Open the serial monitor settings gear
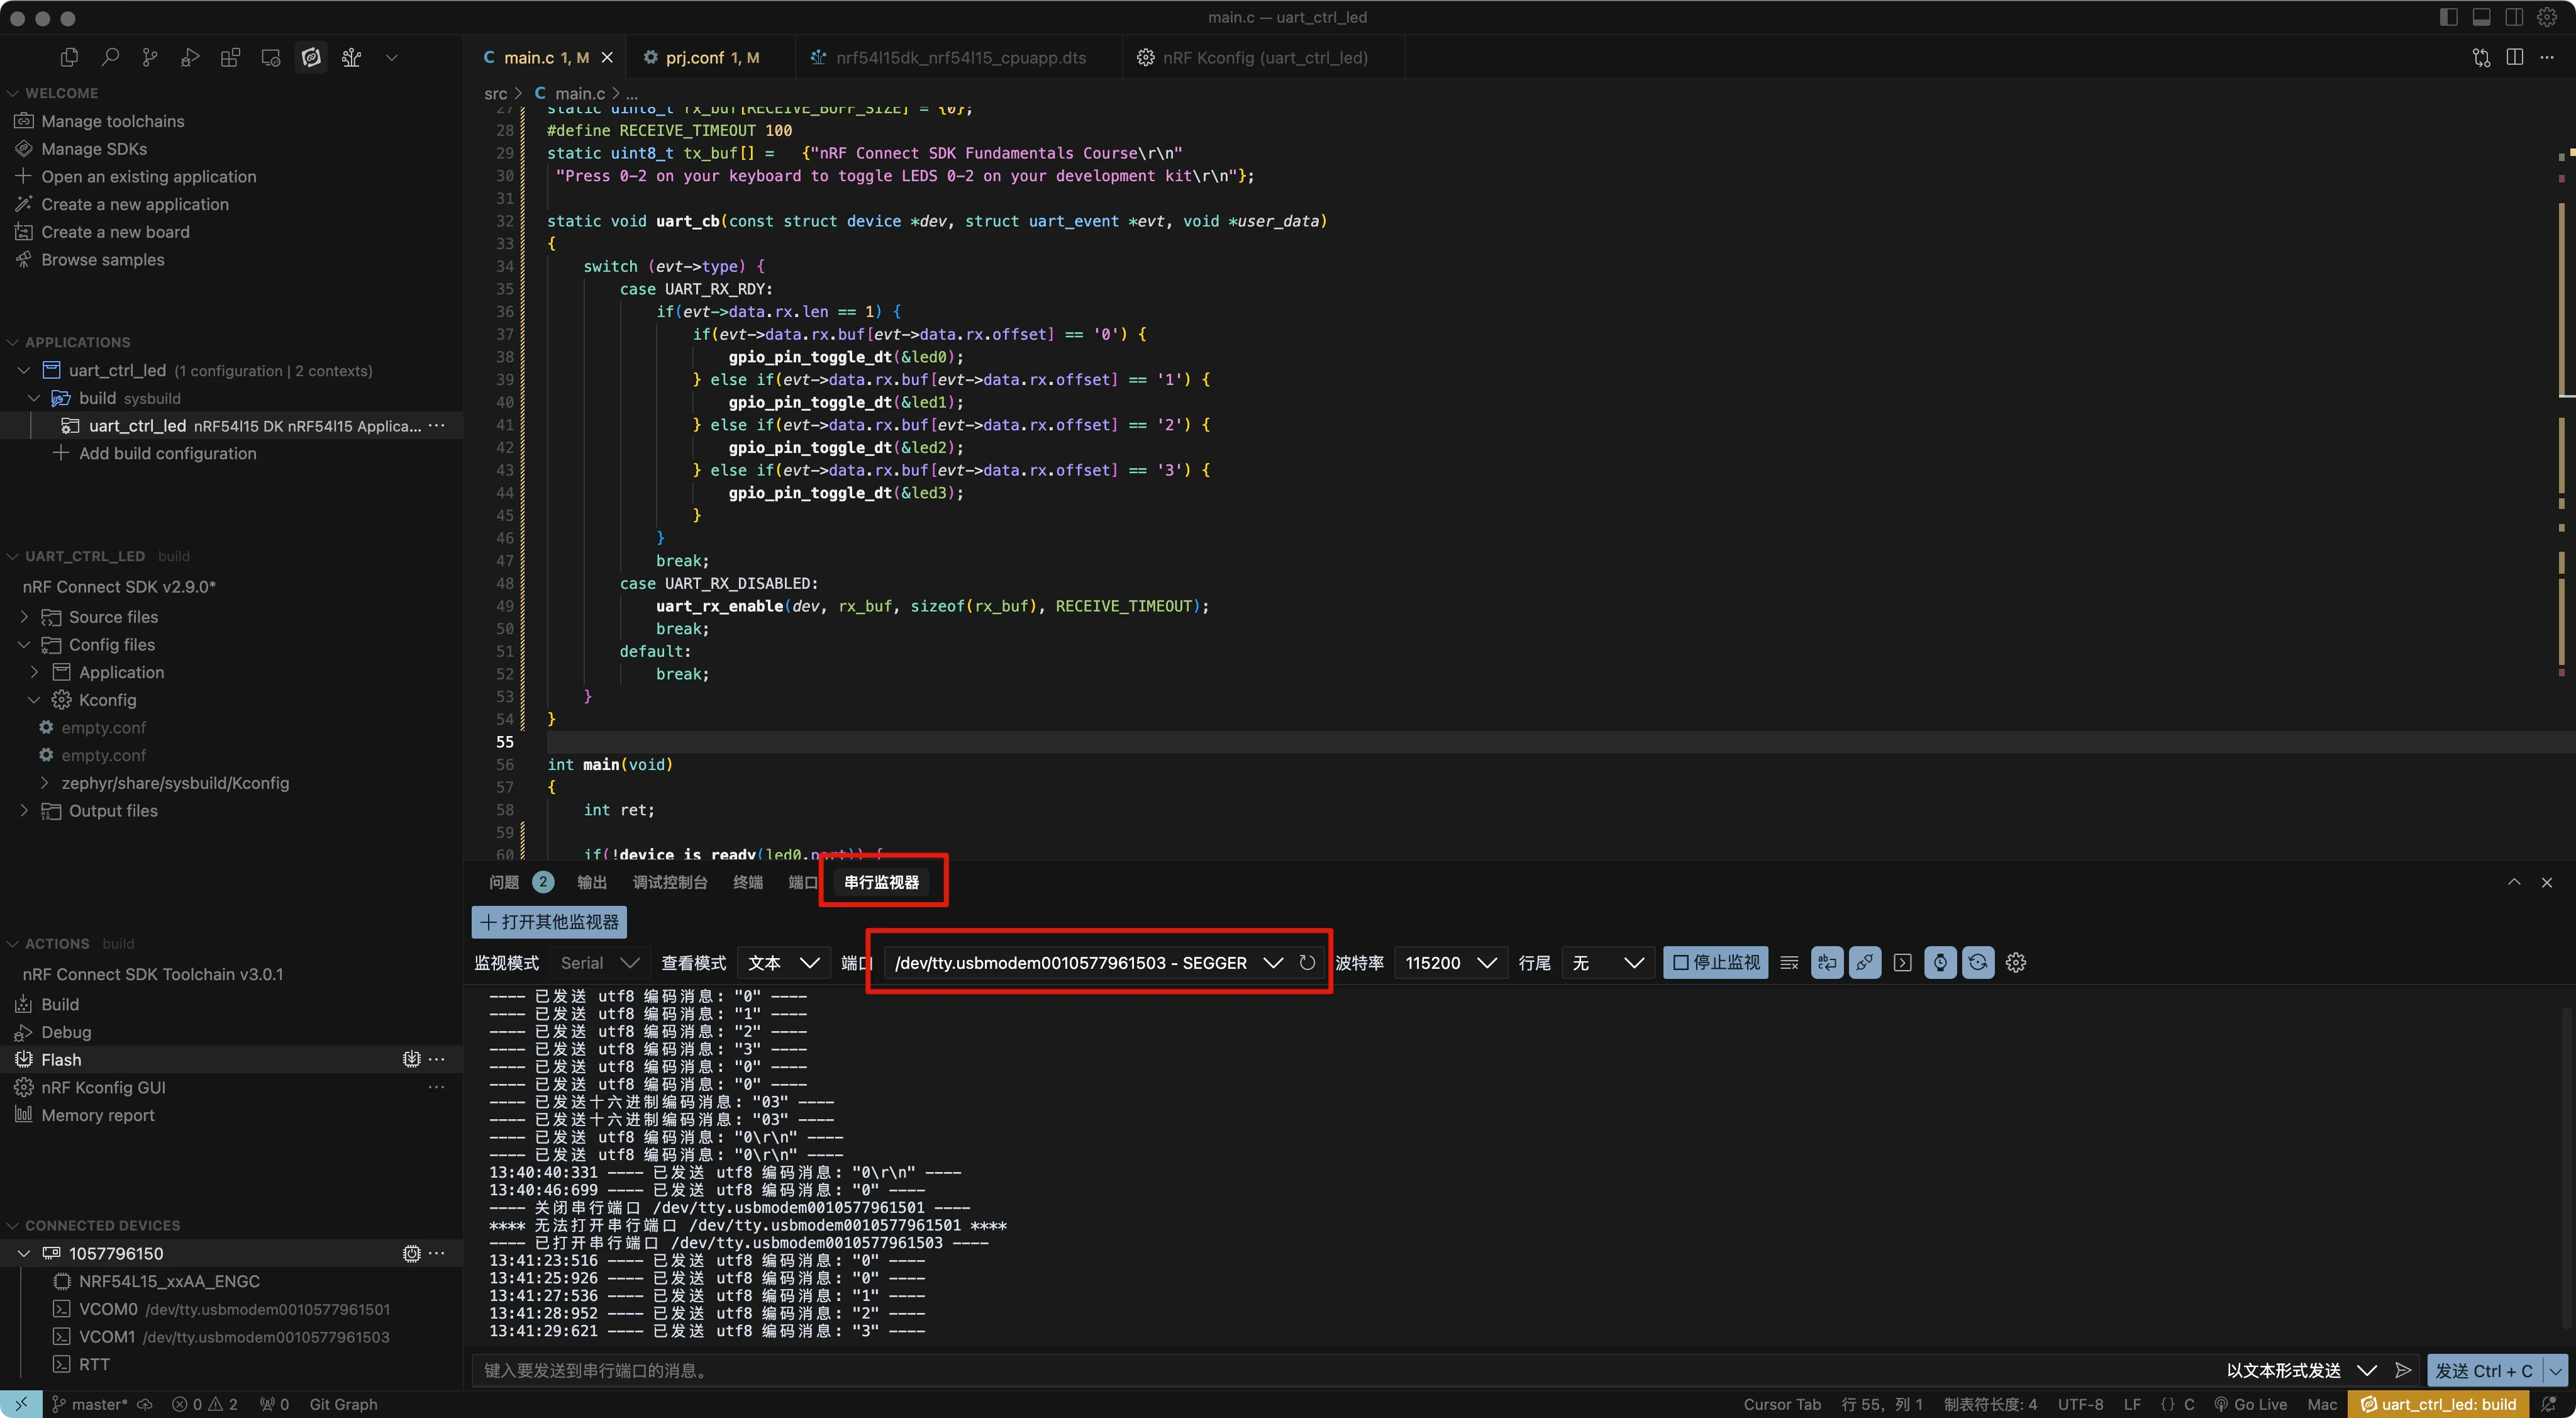 2016,963
